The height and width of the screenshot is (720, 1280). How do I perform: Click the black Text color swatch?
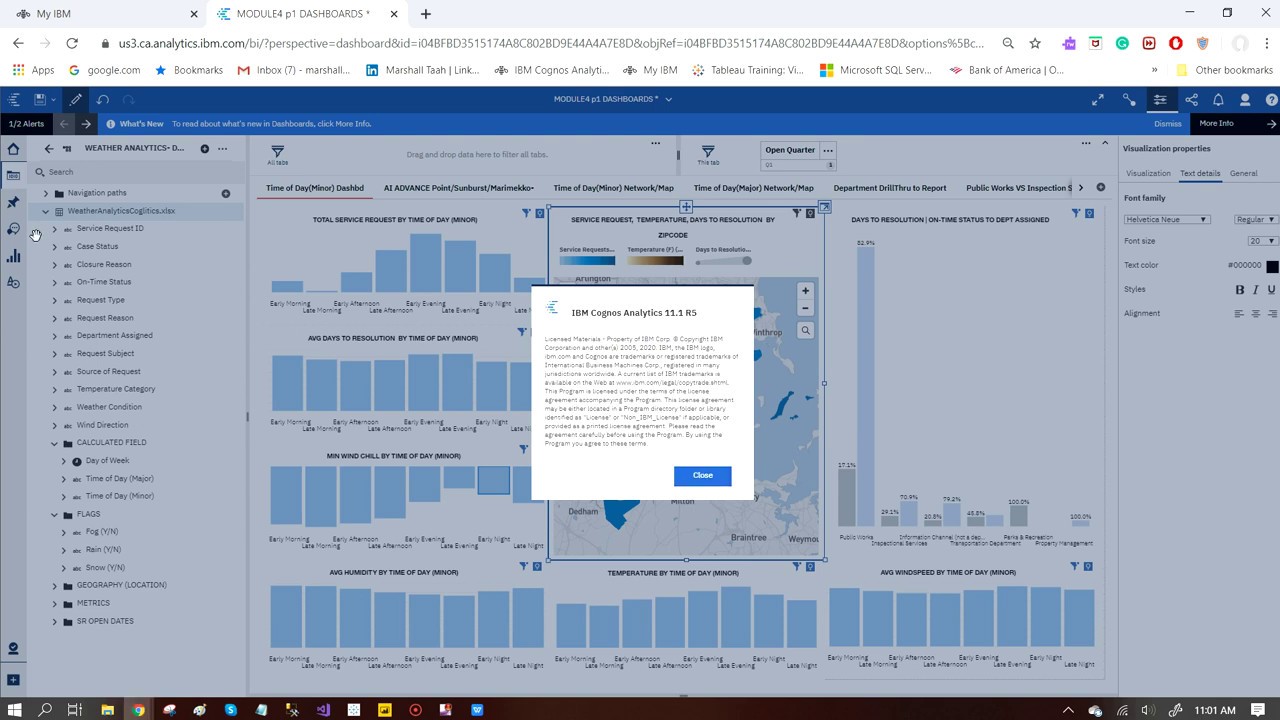point(1271,266)
